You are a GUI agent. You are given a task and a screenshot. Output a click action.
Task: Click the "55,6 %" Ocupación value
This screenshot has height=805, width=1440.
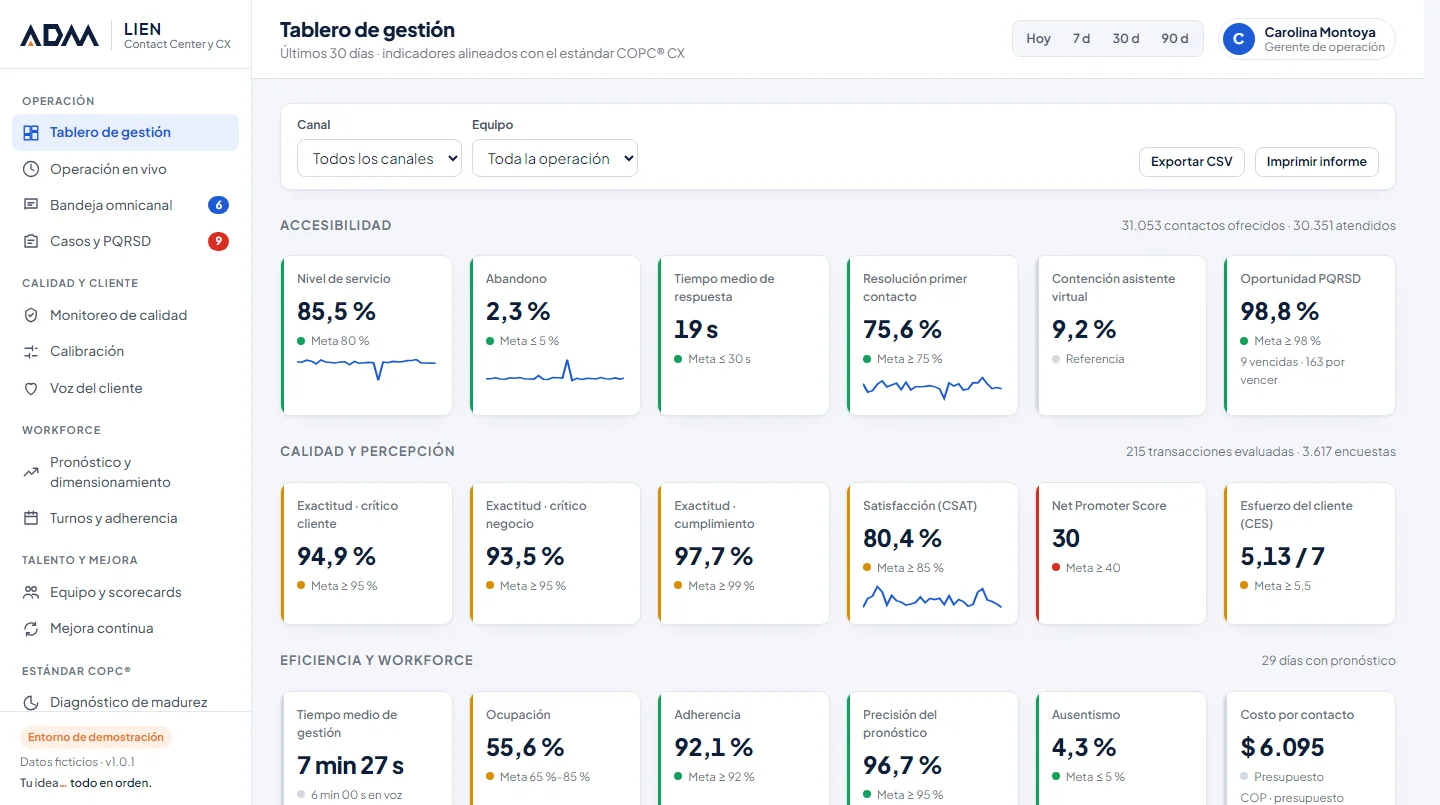(525, 747)
